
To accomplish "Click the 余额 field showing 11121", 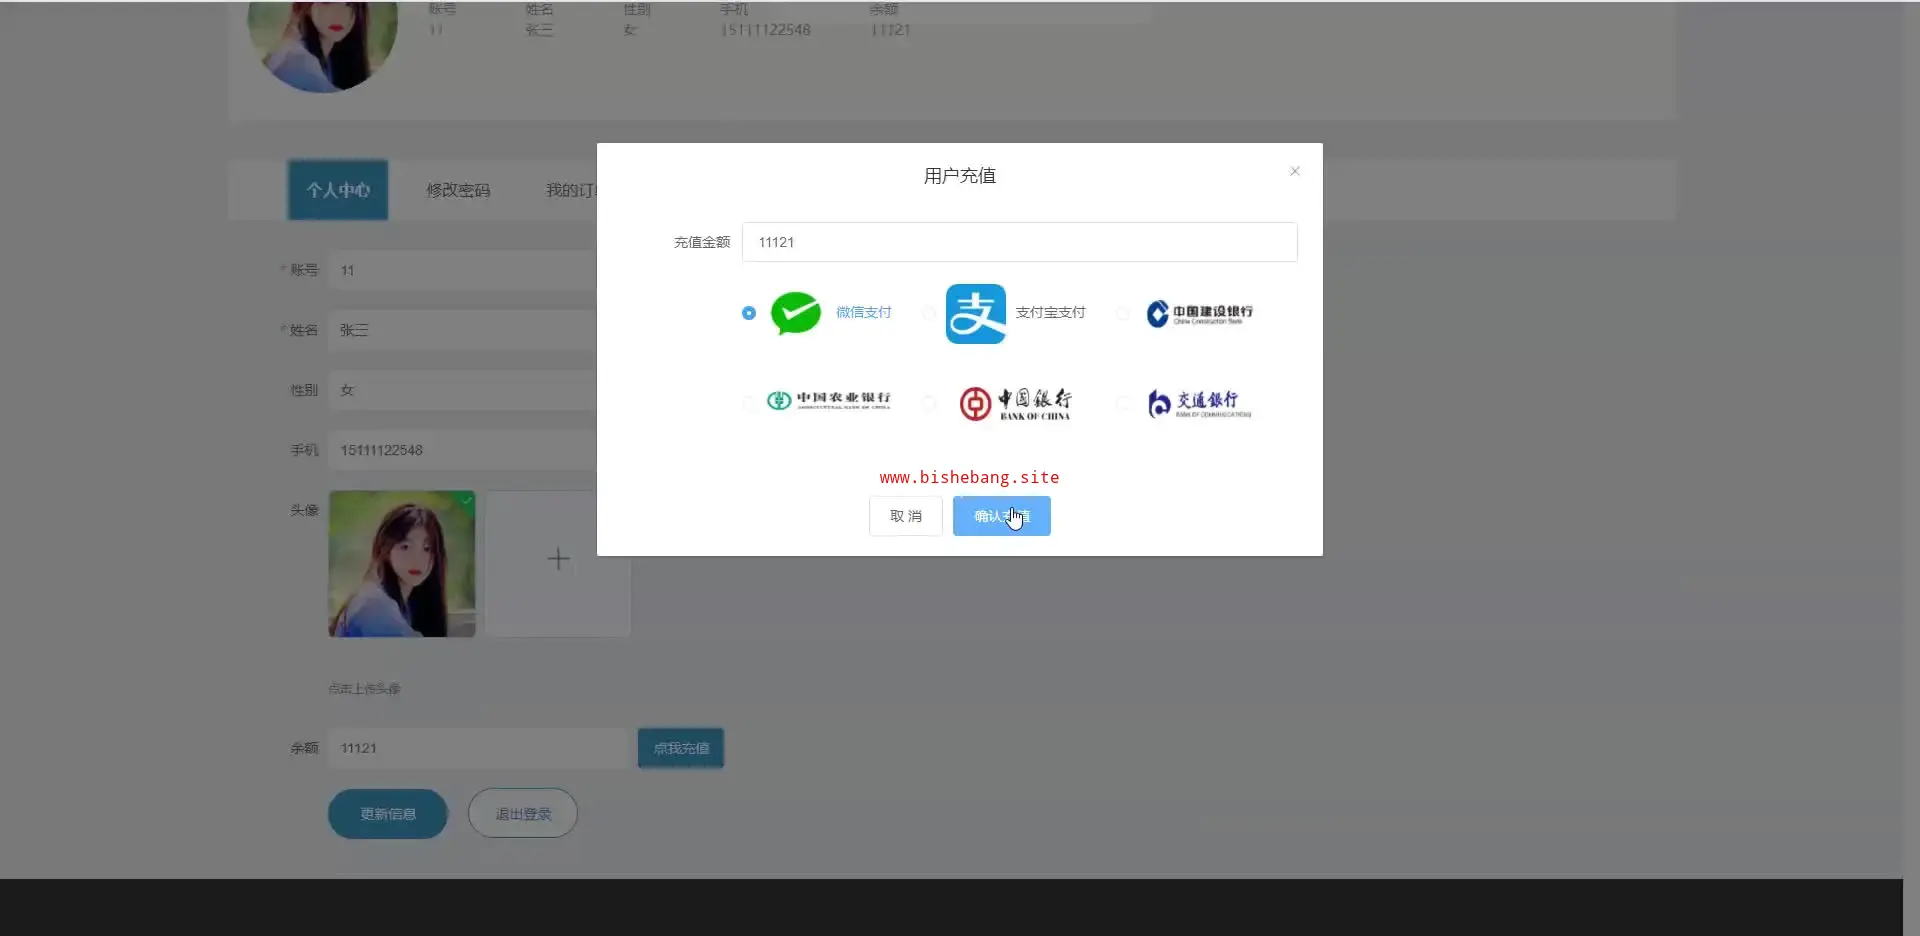I will point(478,748).
